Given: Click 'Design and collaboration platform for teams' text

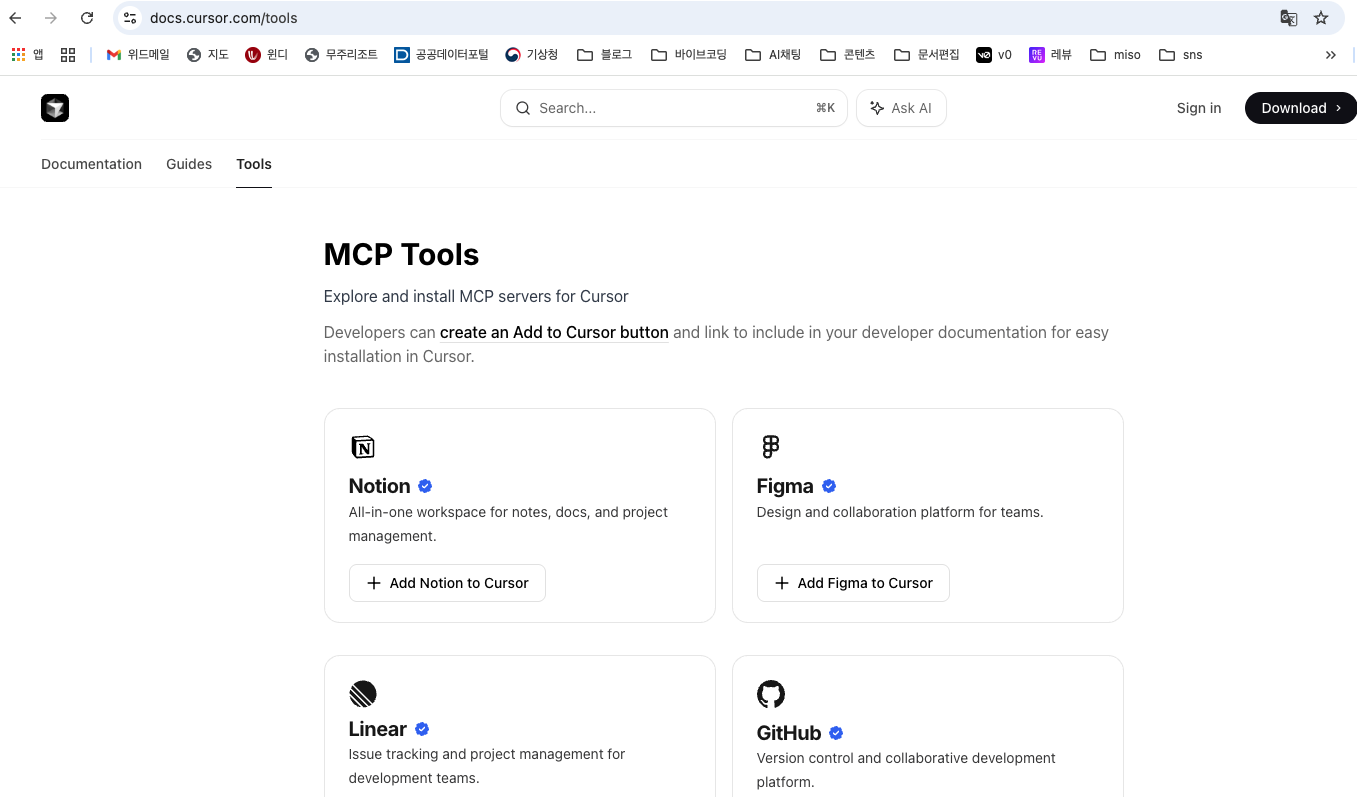Looking at the screenshot, I should [900, 512].
